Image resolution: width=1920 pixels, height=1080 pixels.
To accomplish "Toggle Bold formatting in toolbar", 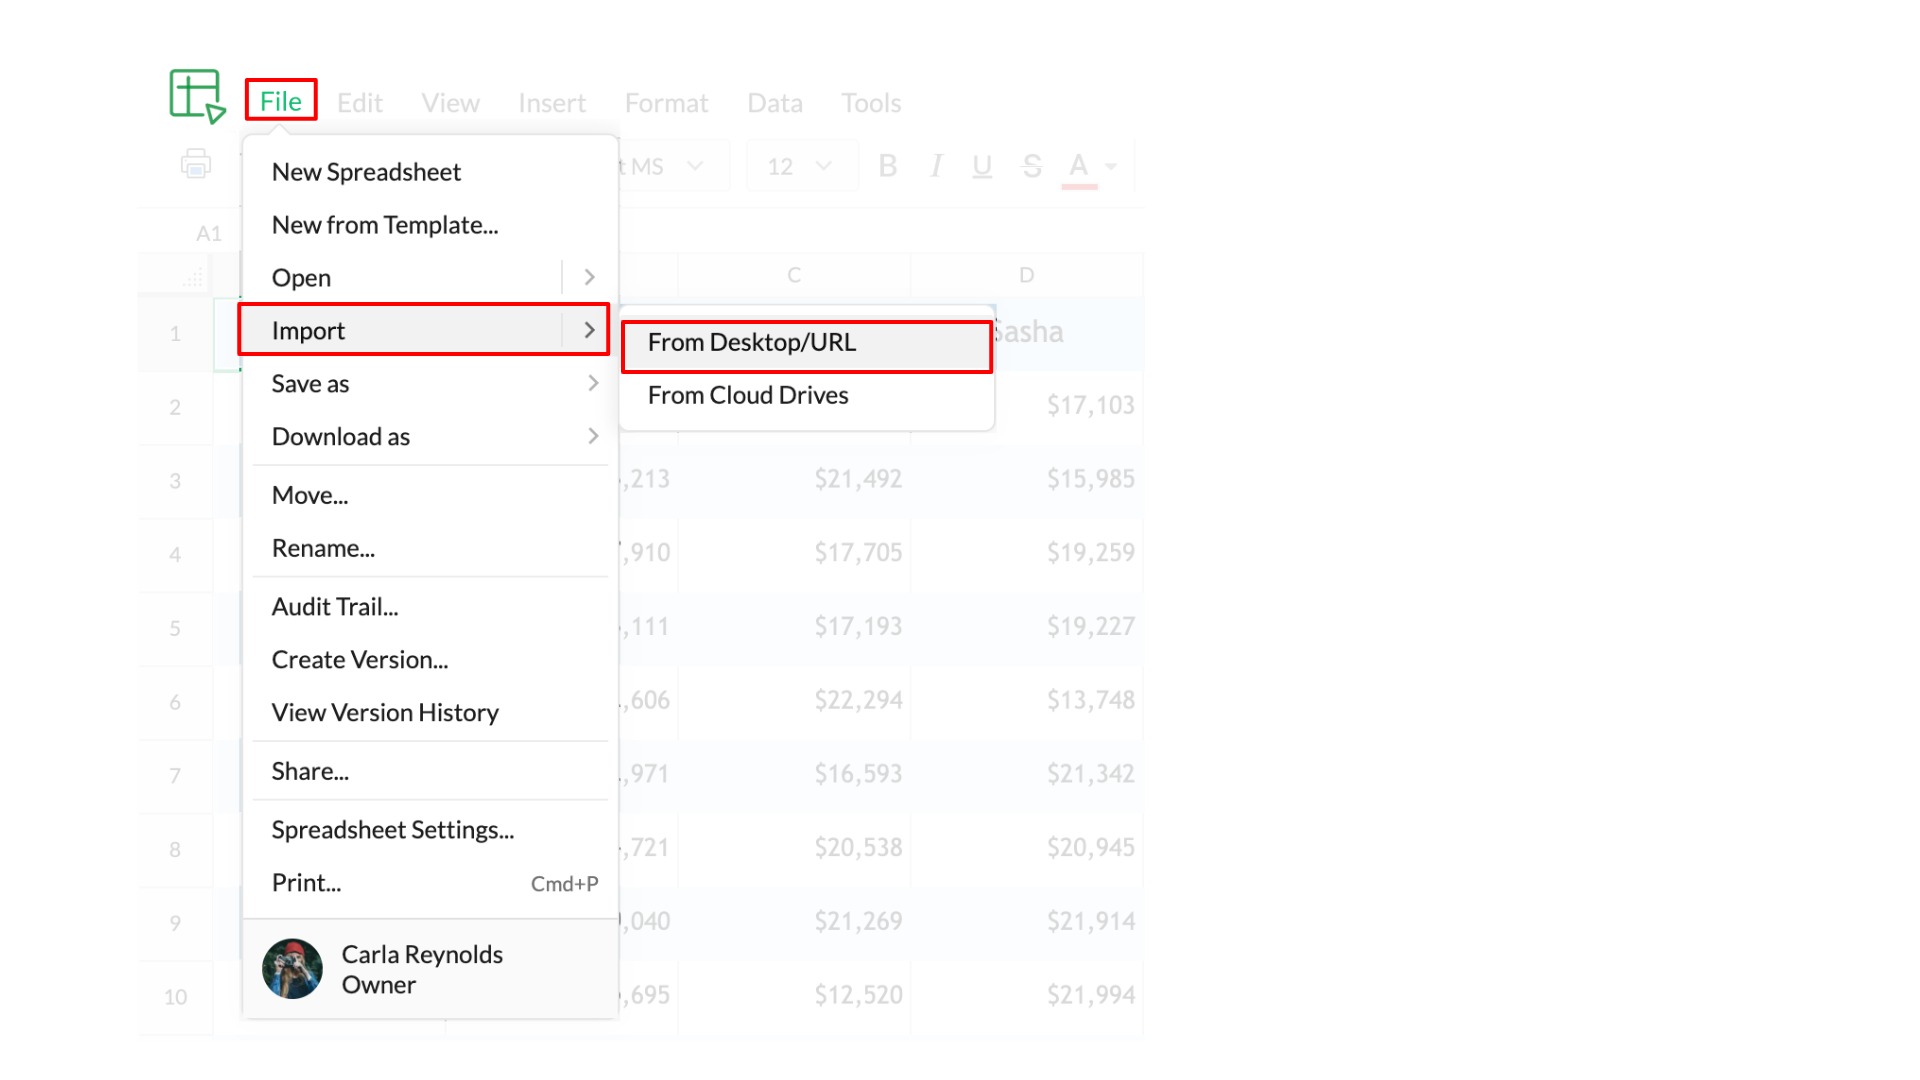I will tap(887, 166).
